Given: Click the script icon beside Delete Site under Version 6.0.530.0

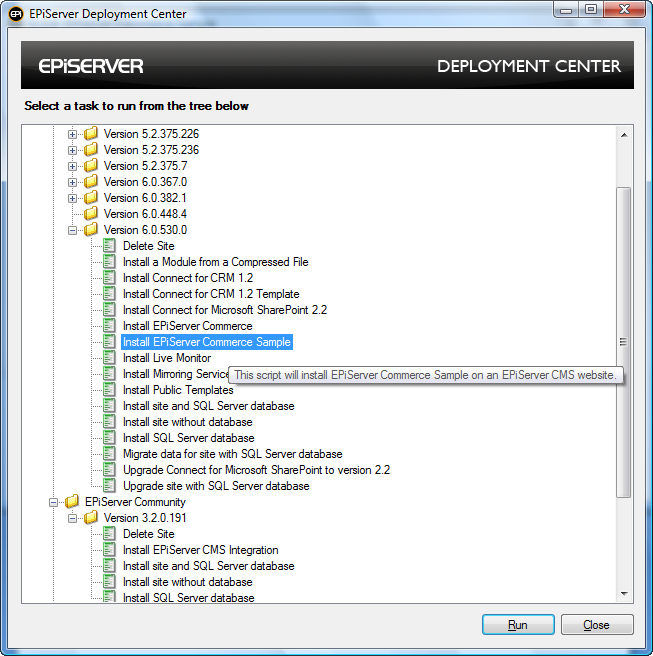Looking at the screenshot, I should (x=110, y=246).
